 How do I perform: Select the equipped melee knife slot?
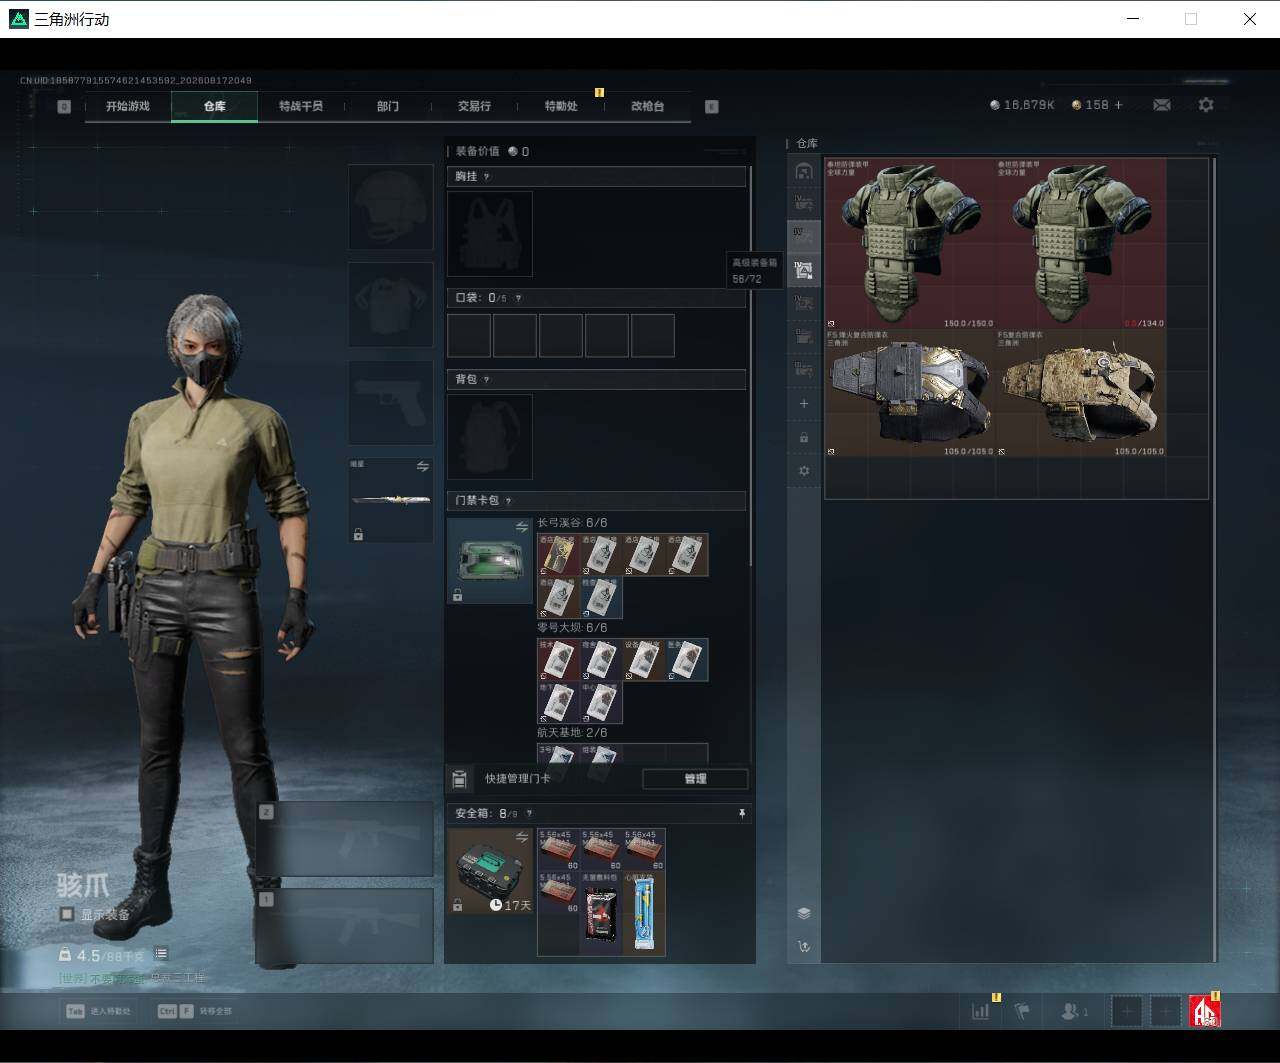pos(391,500)
